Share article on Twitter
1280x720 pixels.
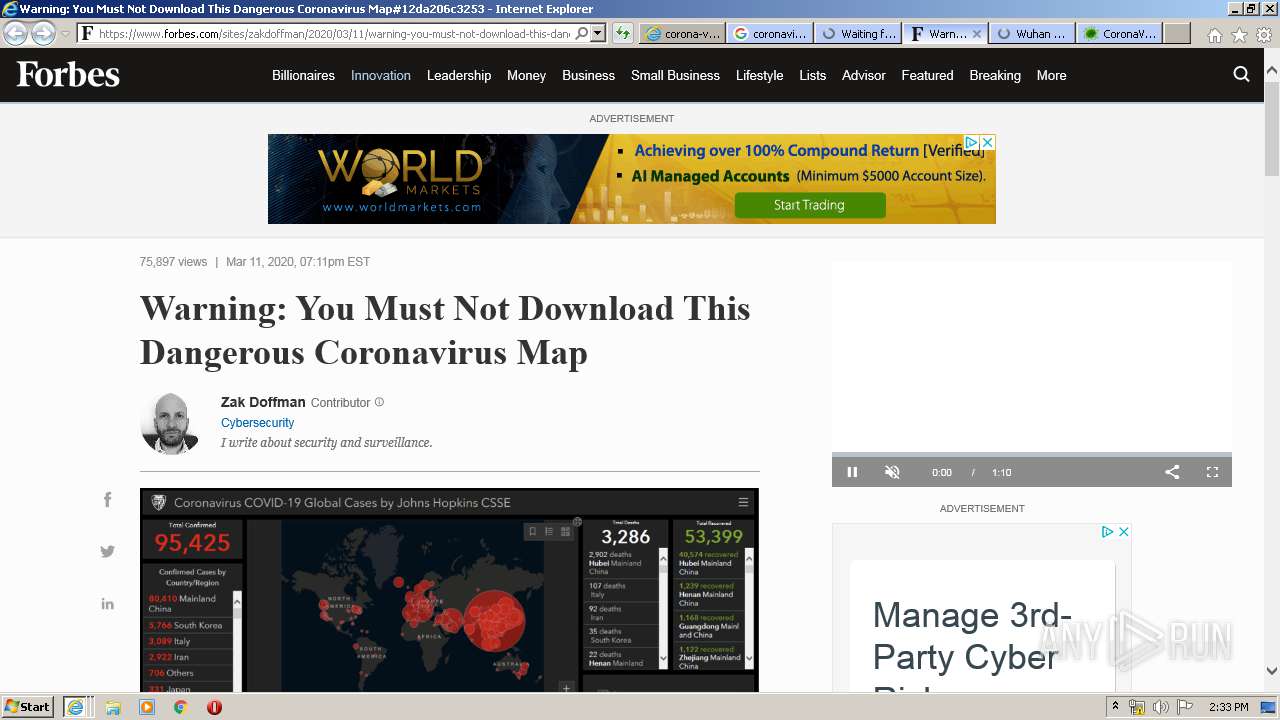tap(108, 551)
